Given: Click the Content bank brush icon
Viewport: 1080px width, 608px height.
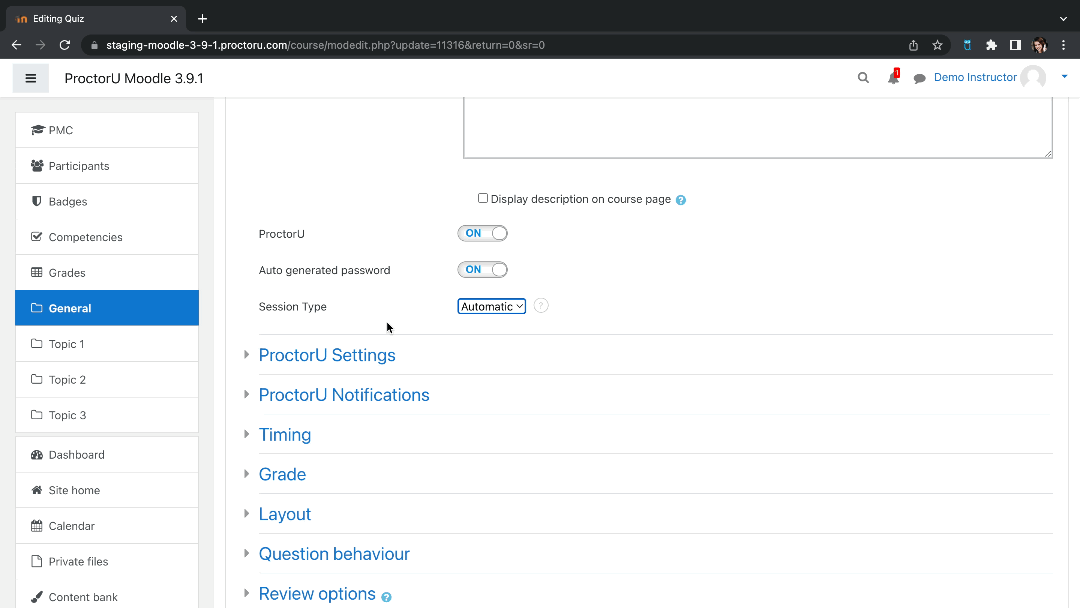Looking at the screenshot, I should [37, 597].
